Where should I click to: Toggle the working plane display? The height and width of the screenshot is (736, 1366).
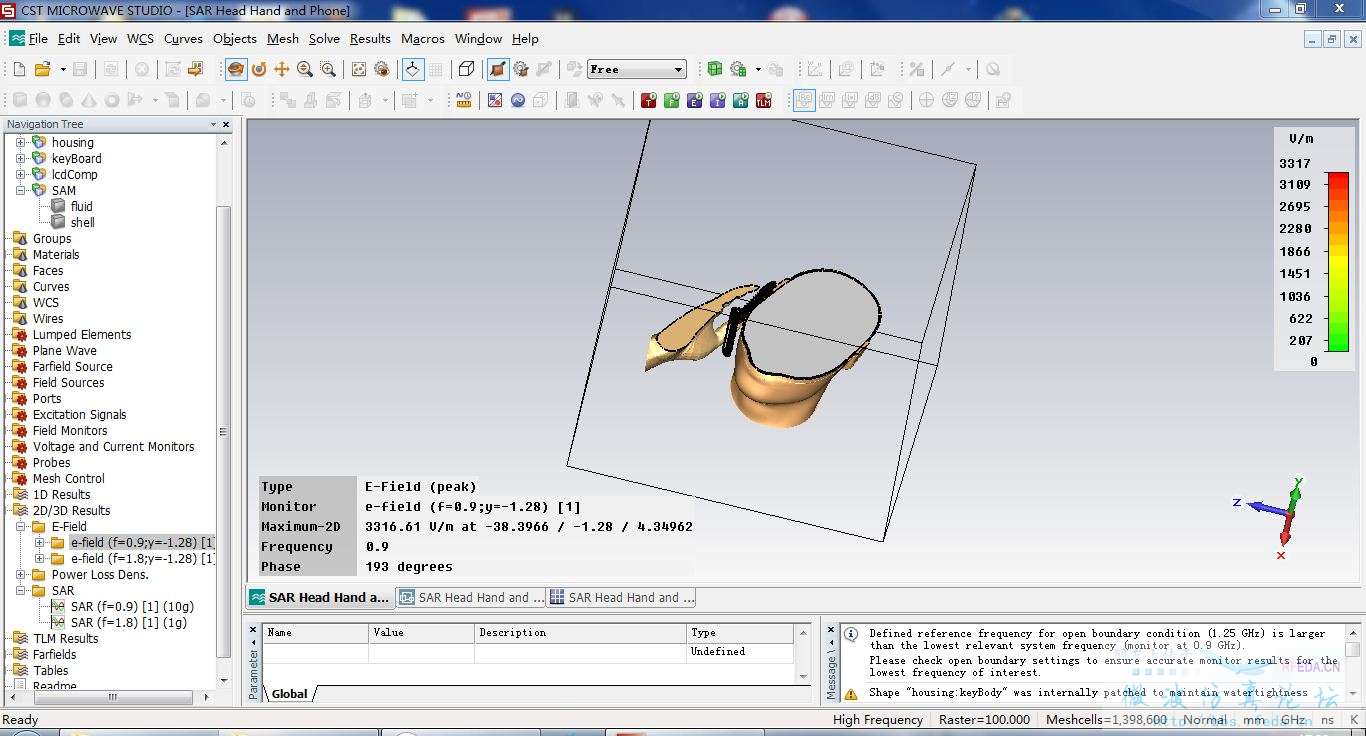pyautogui.click(x=412, y=69)
